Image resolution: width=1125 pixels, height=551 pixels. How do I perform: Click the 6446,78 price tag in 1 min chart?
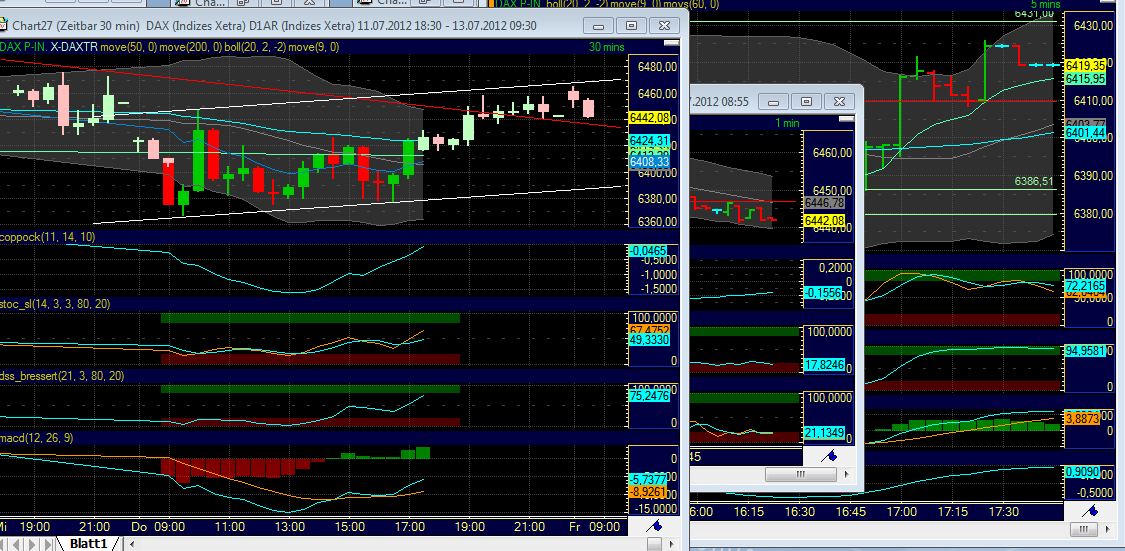825,204
